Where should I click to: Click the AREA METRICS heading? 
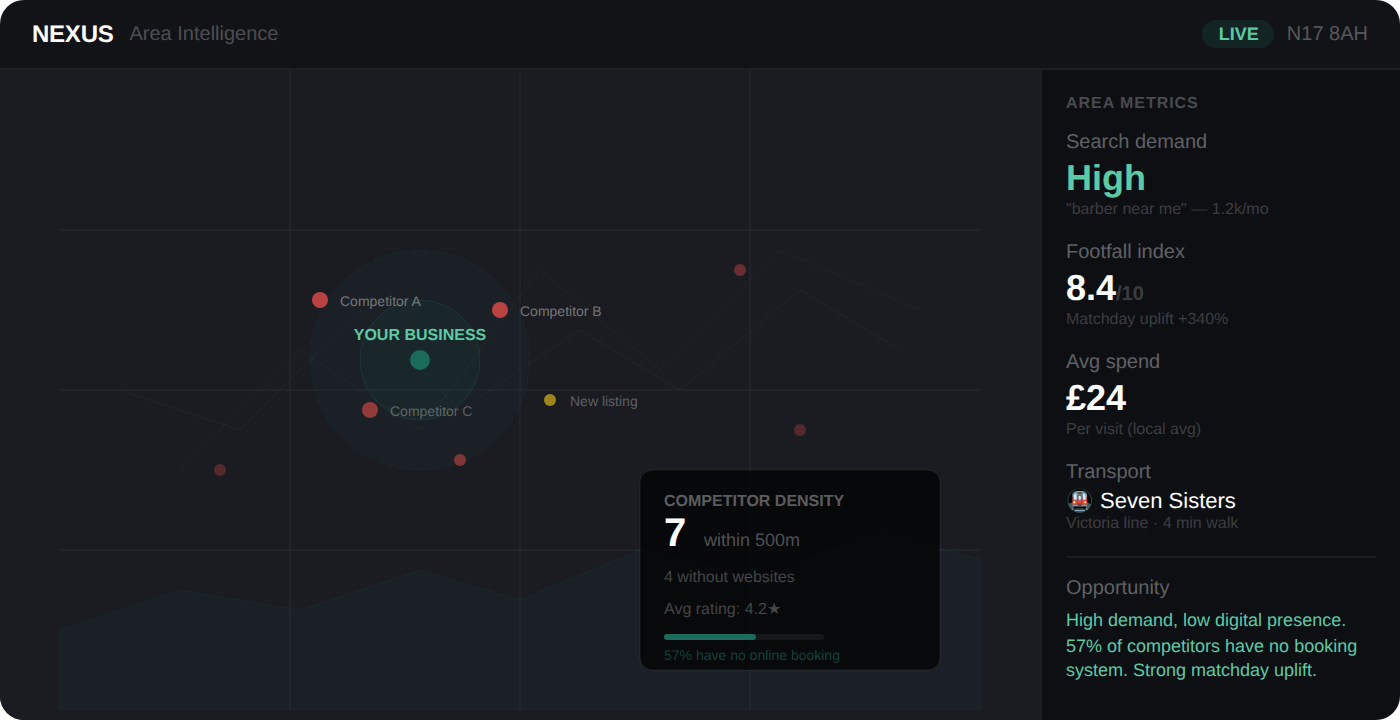(1132, 103)
